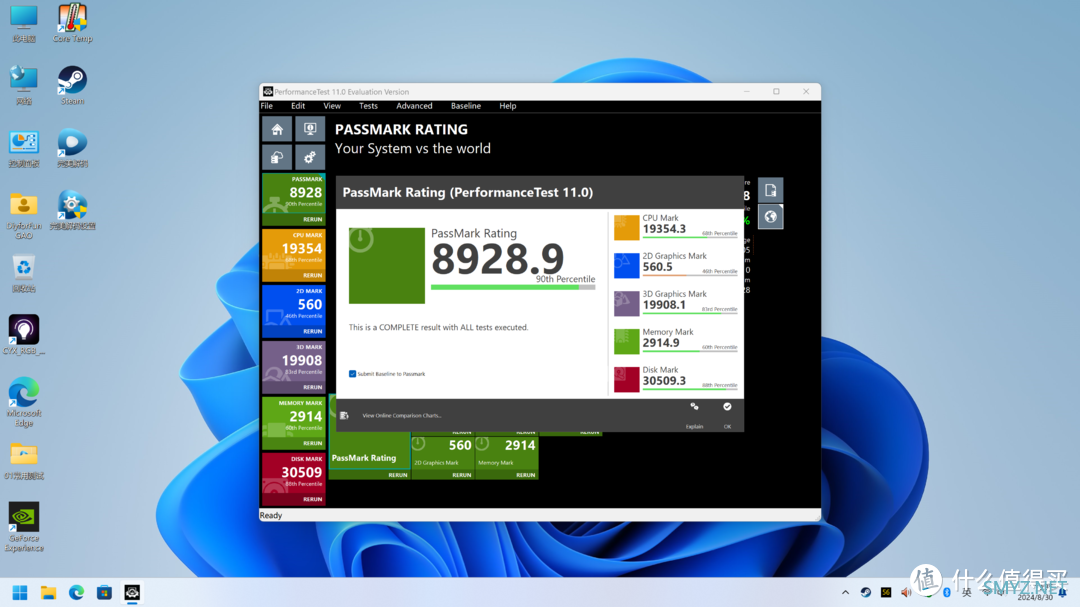Click the '8928.9' PassMark Rating score
Image resolution: width=1080 pixels, height=607 pixels.
tap(497, 259)
